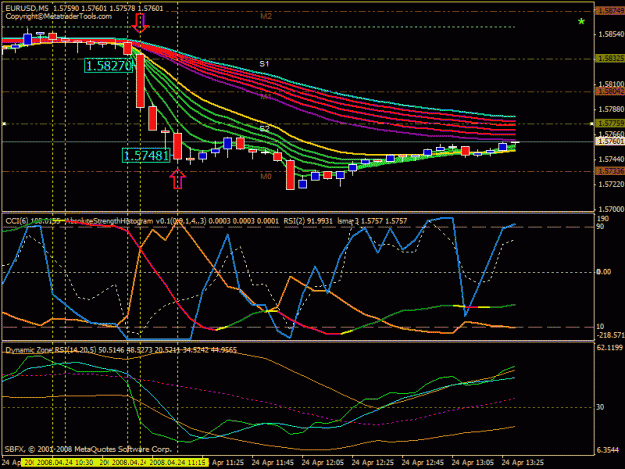Click the green asterisk marker top right
This screenshot has width=625, height=469.
tap(581, 22)
